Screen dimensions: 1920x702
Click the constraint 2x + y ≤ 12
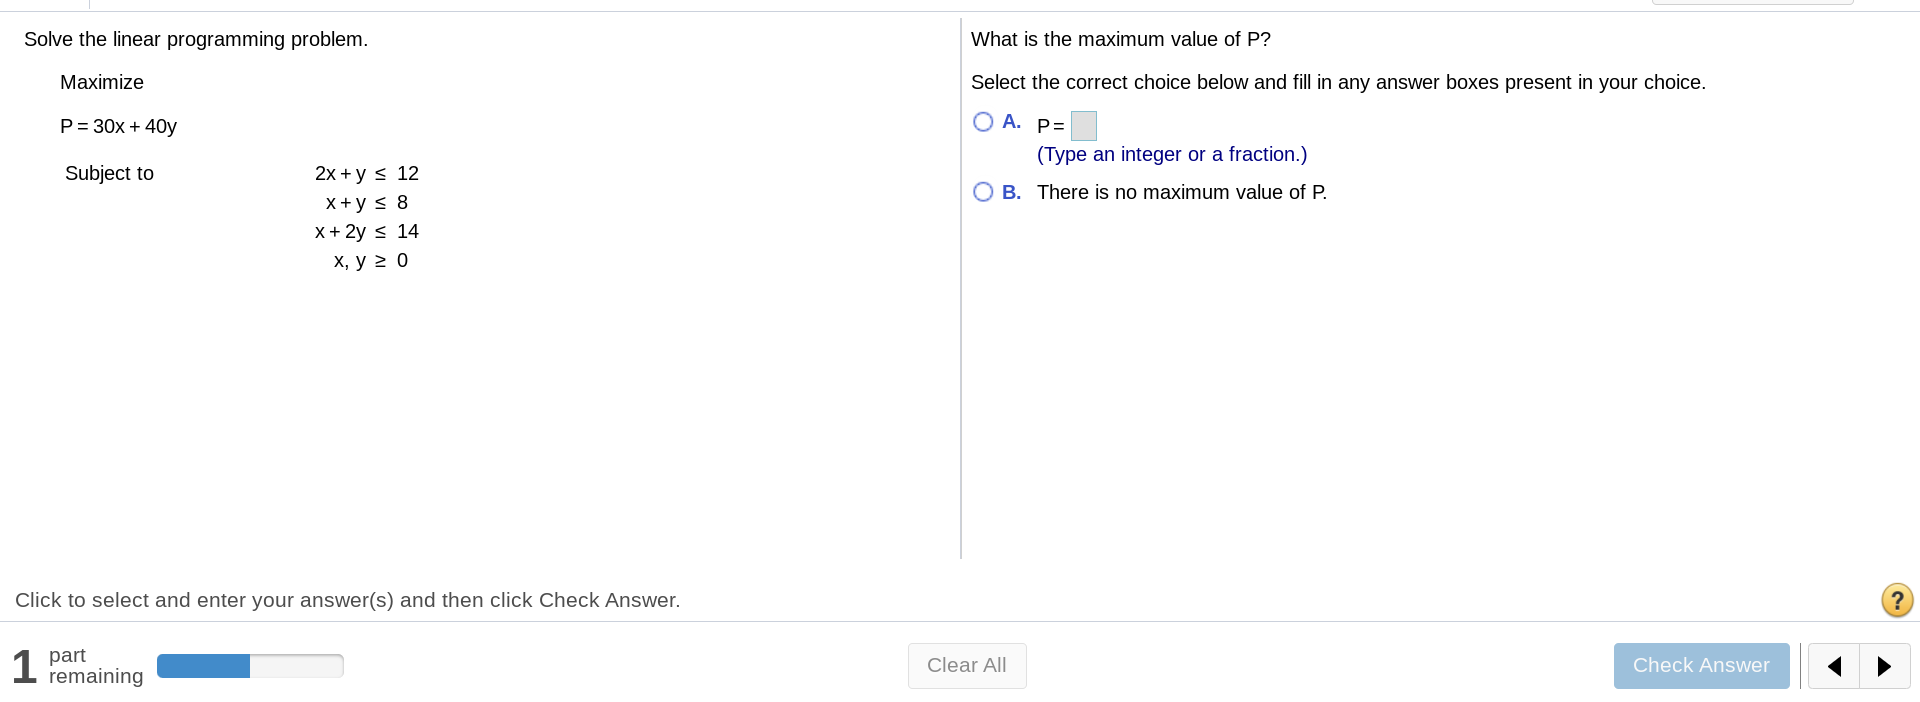coord(367,173)
